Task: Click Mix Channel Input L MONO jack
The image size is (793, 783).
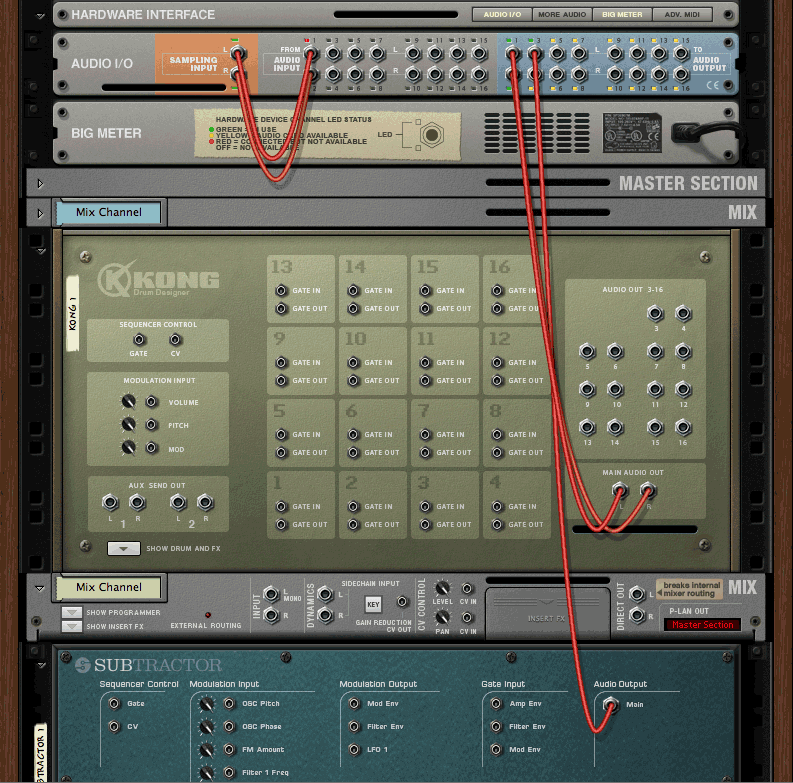Action: pyautogui.click(x=271, y=594)
